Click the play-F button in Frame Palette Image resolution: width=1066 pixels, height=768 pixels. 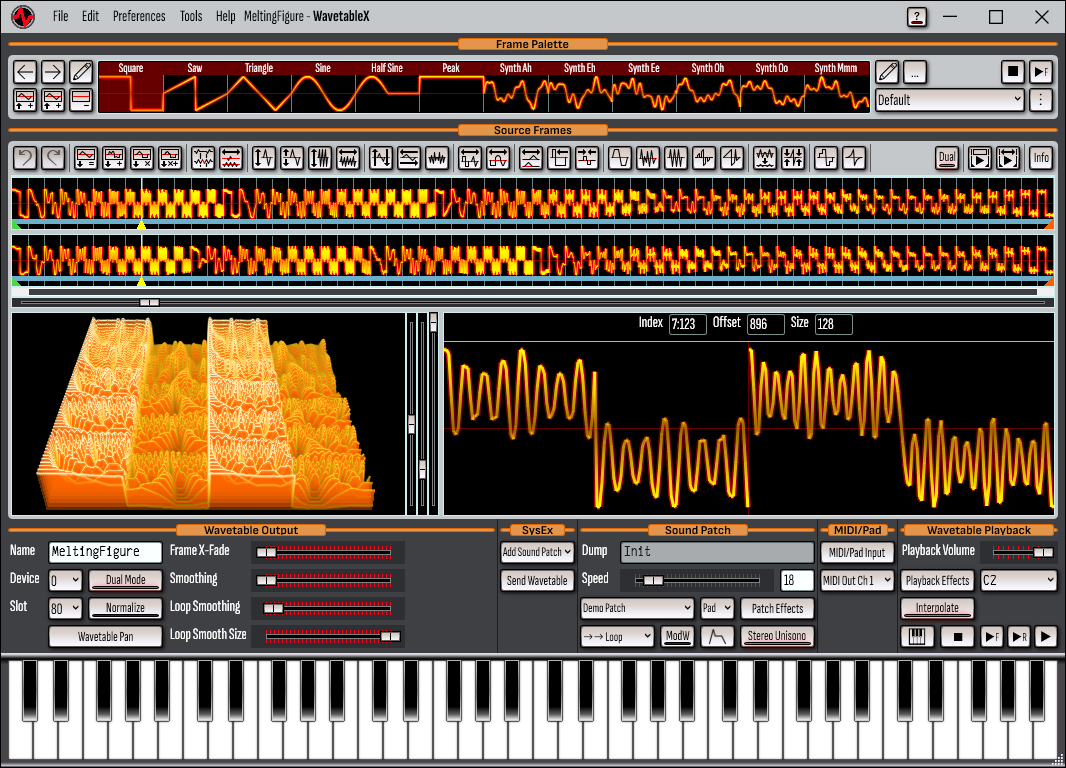(x=1040, y=72)
